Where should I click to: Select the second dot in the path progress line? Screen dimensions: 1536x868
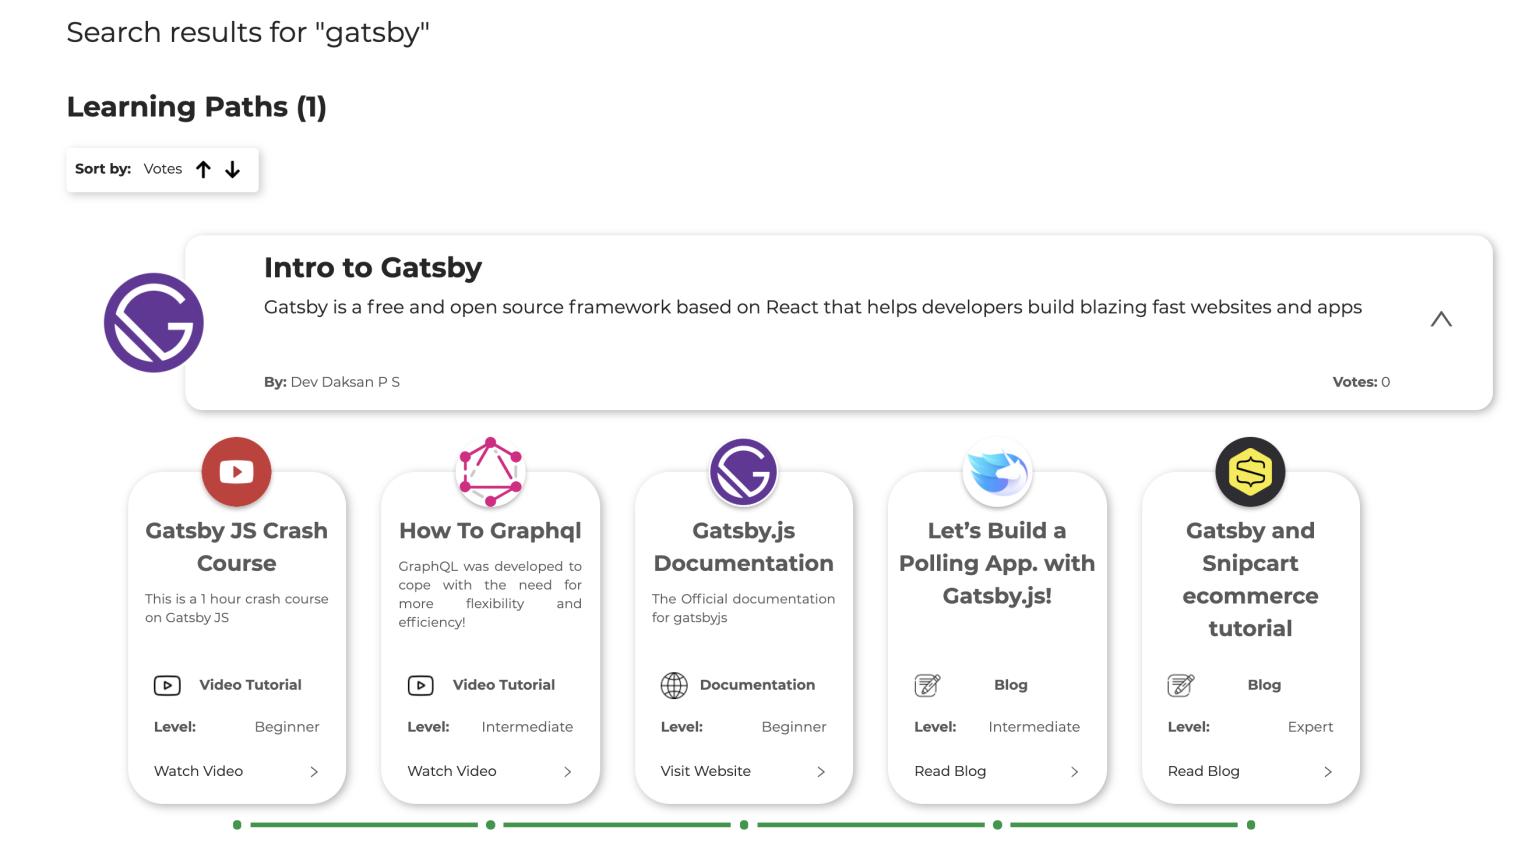point(490,825)
